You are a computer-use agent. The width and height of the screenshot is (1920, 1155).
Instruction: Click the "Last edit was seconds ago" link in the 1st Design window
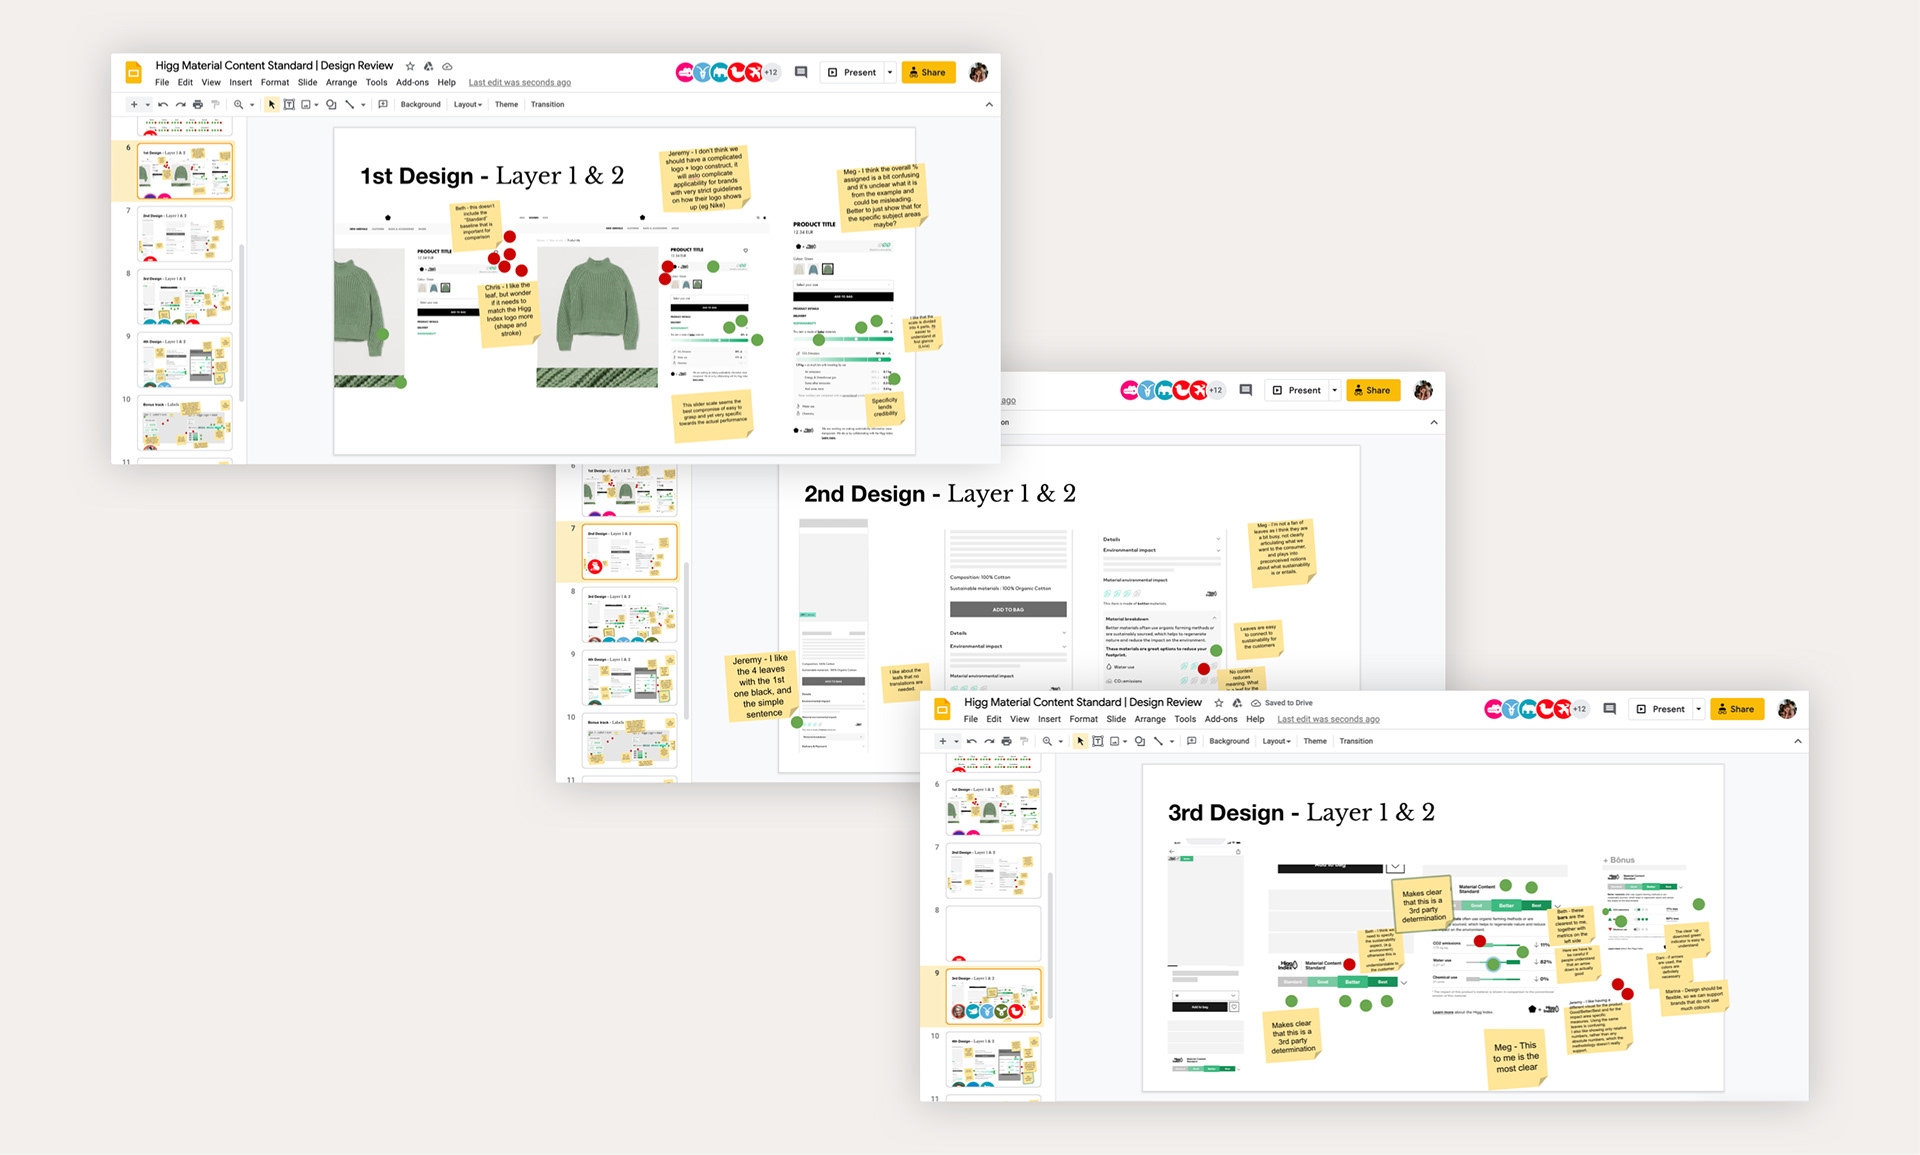click(519, 83)
